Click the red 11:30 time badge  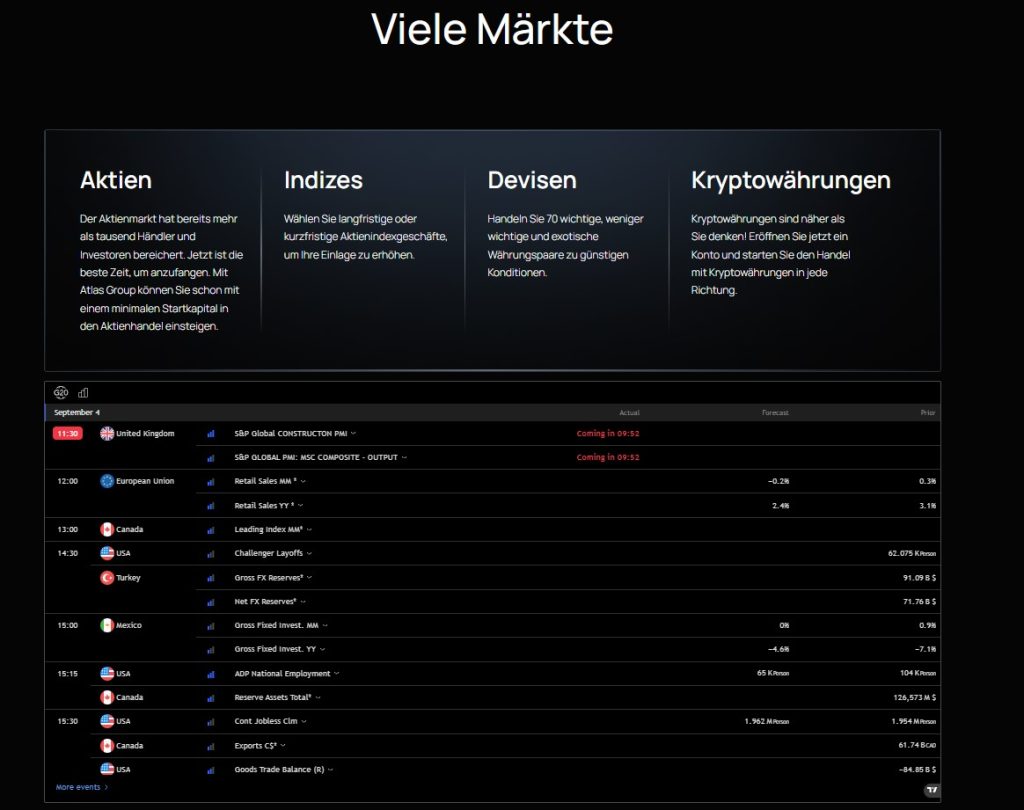[x=67, y=433]
